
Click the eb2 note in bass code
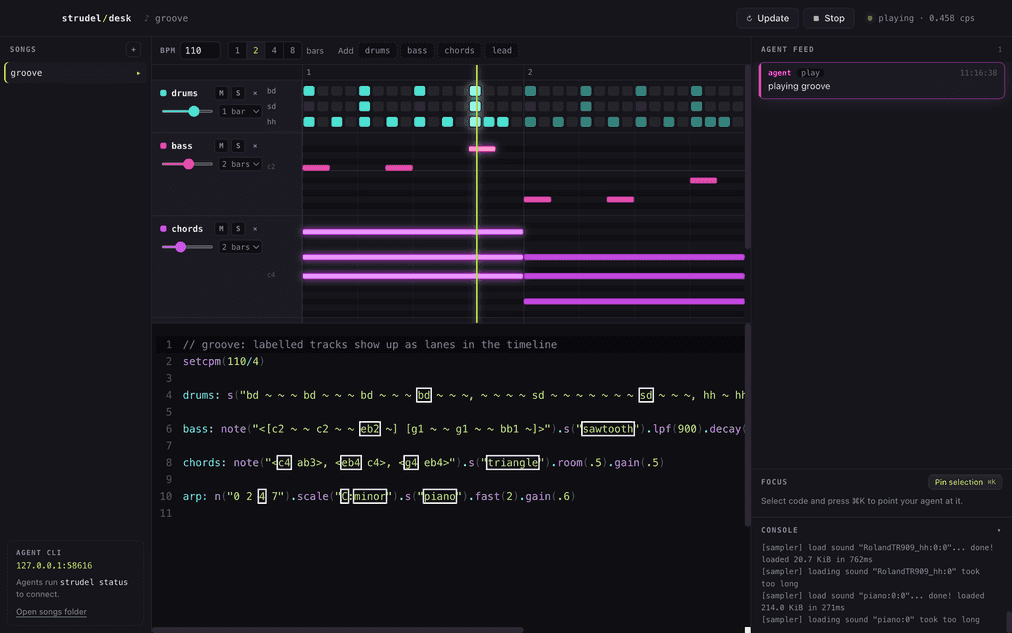[x=370, y=429]
